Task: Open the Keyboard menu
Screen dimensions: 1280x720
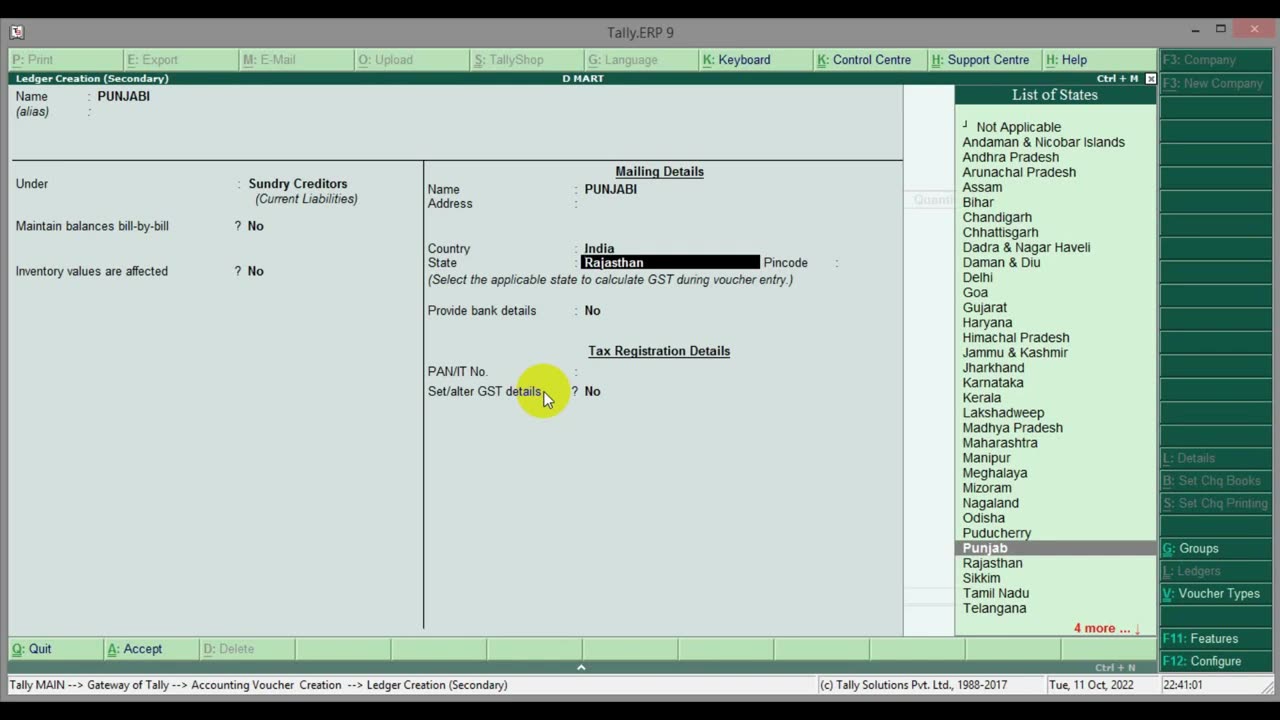Action: (x=756, y=60)
